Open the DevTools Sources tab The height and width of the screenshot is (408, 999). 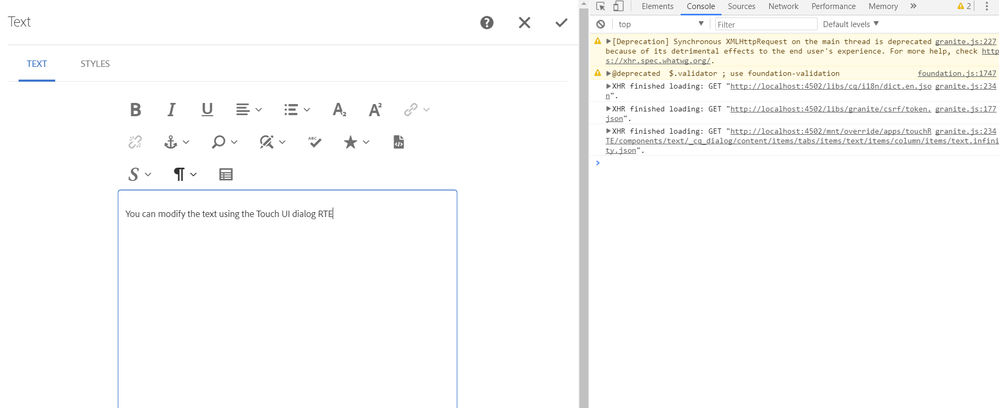tap(742, 6)
